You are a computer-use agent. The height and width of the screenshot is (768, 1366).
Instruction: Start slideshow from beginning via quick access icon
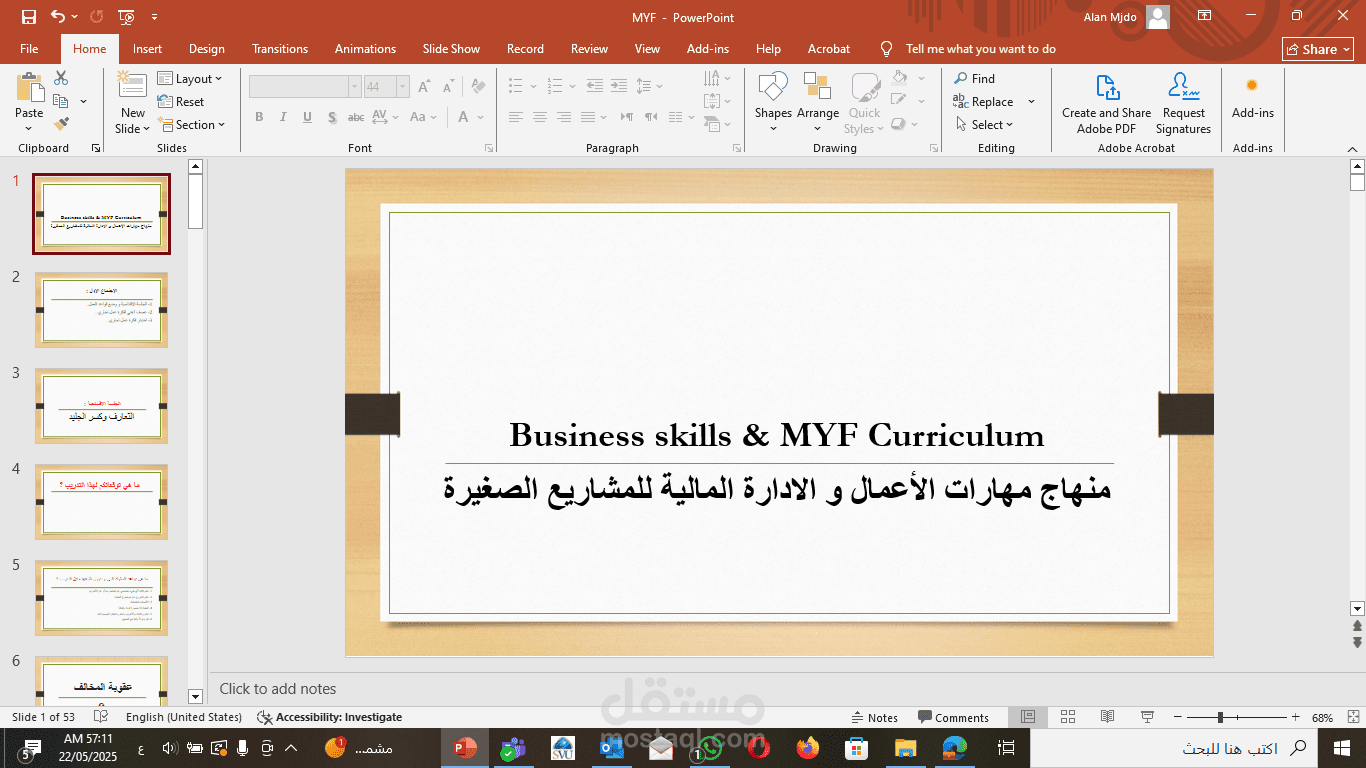(126, 17)
